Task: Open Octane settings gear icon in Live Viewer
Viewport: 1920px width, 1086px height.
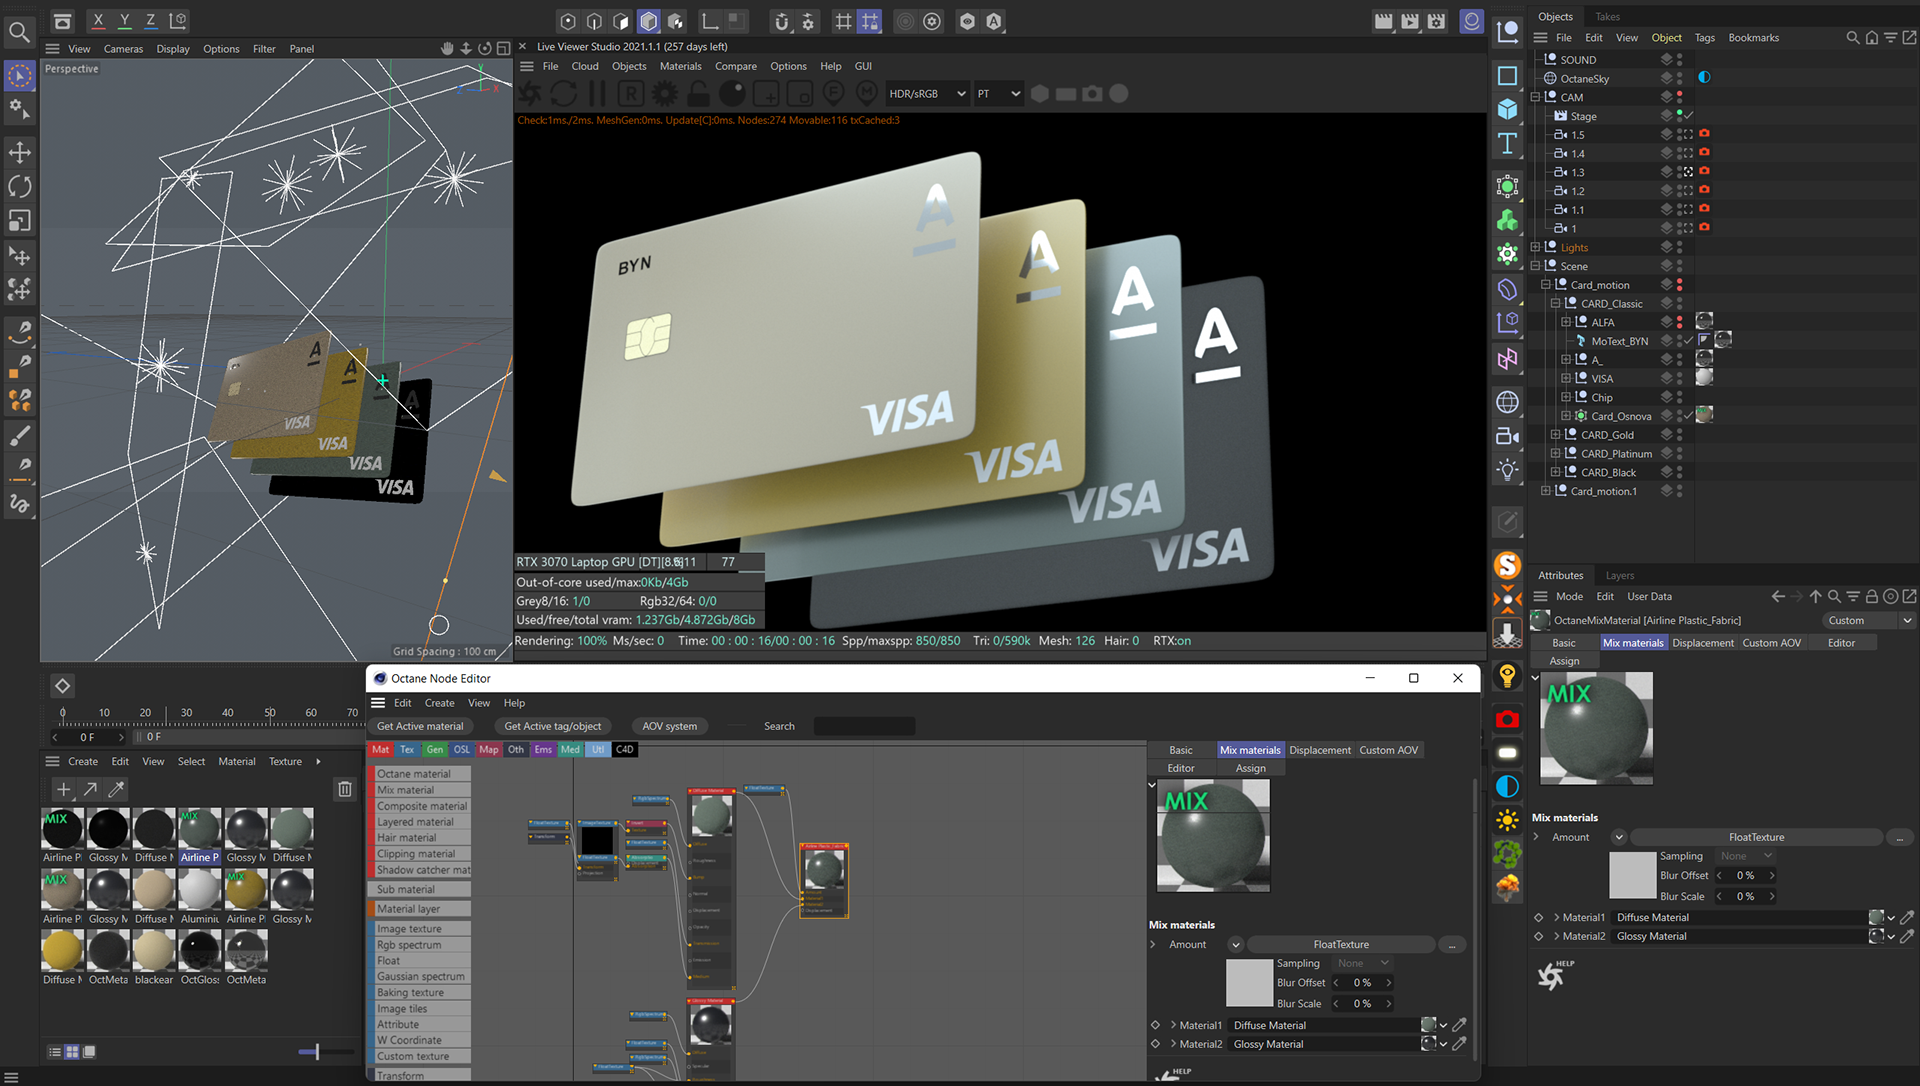Action: coord(664,94)
